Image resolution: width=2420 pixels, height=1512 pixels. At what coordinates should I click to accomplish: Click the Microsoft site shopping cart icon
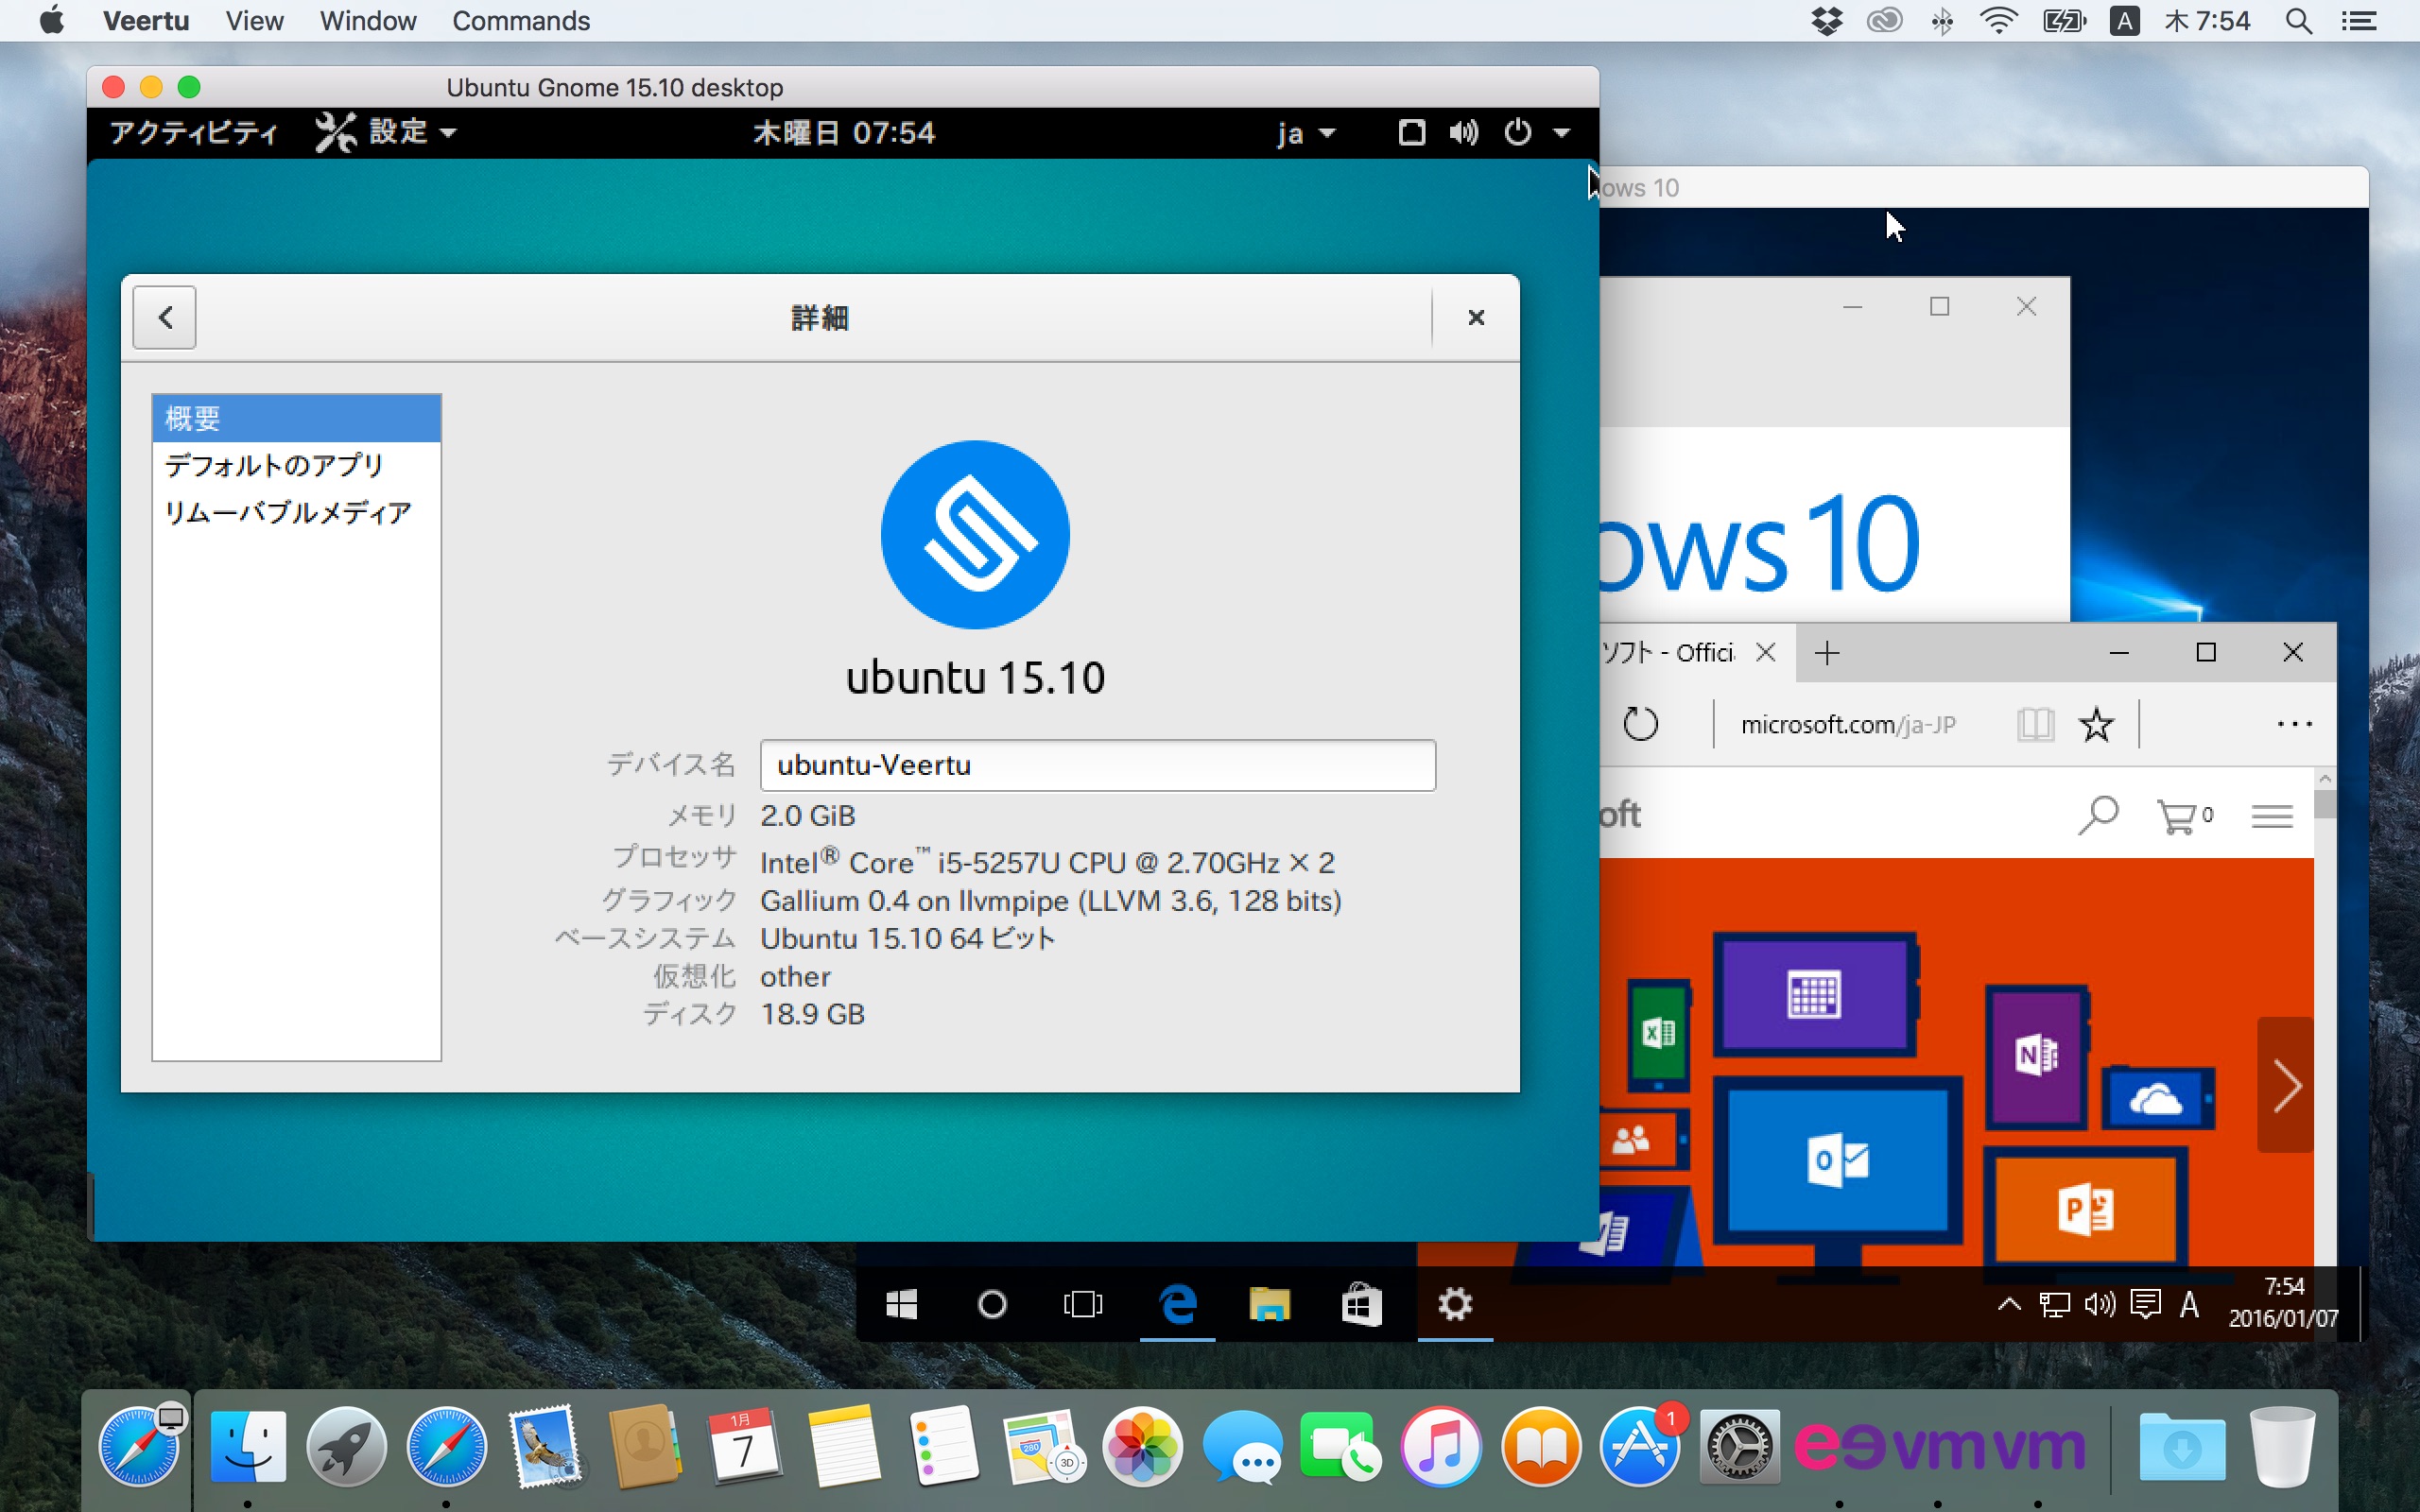pos(2178,816)
